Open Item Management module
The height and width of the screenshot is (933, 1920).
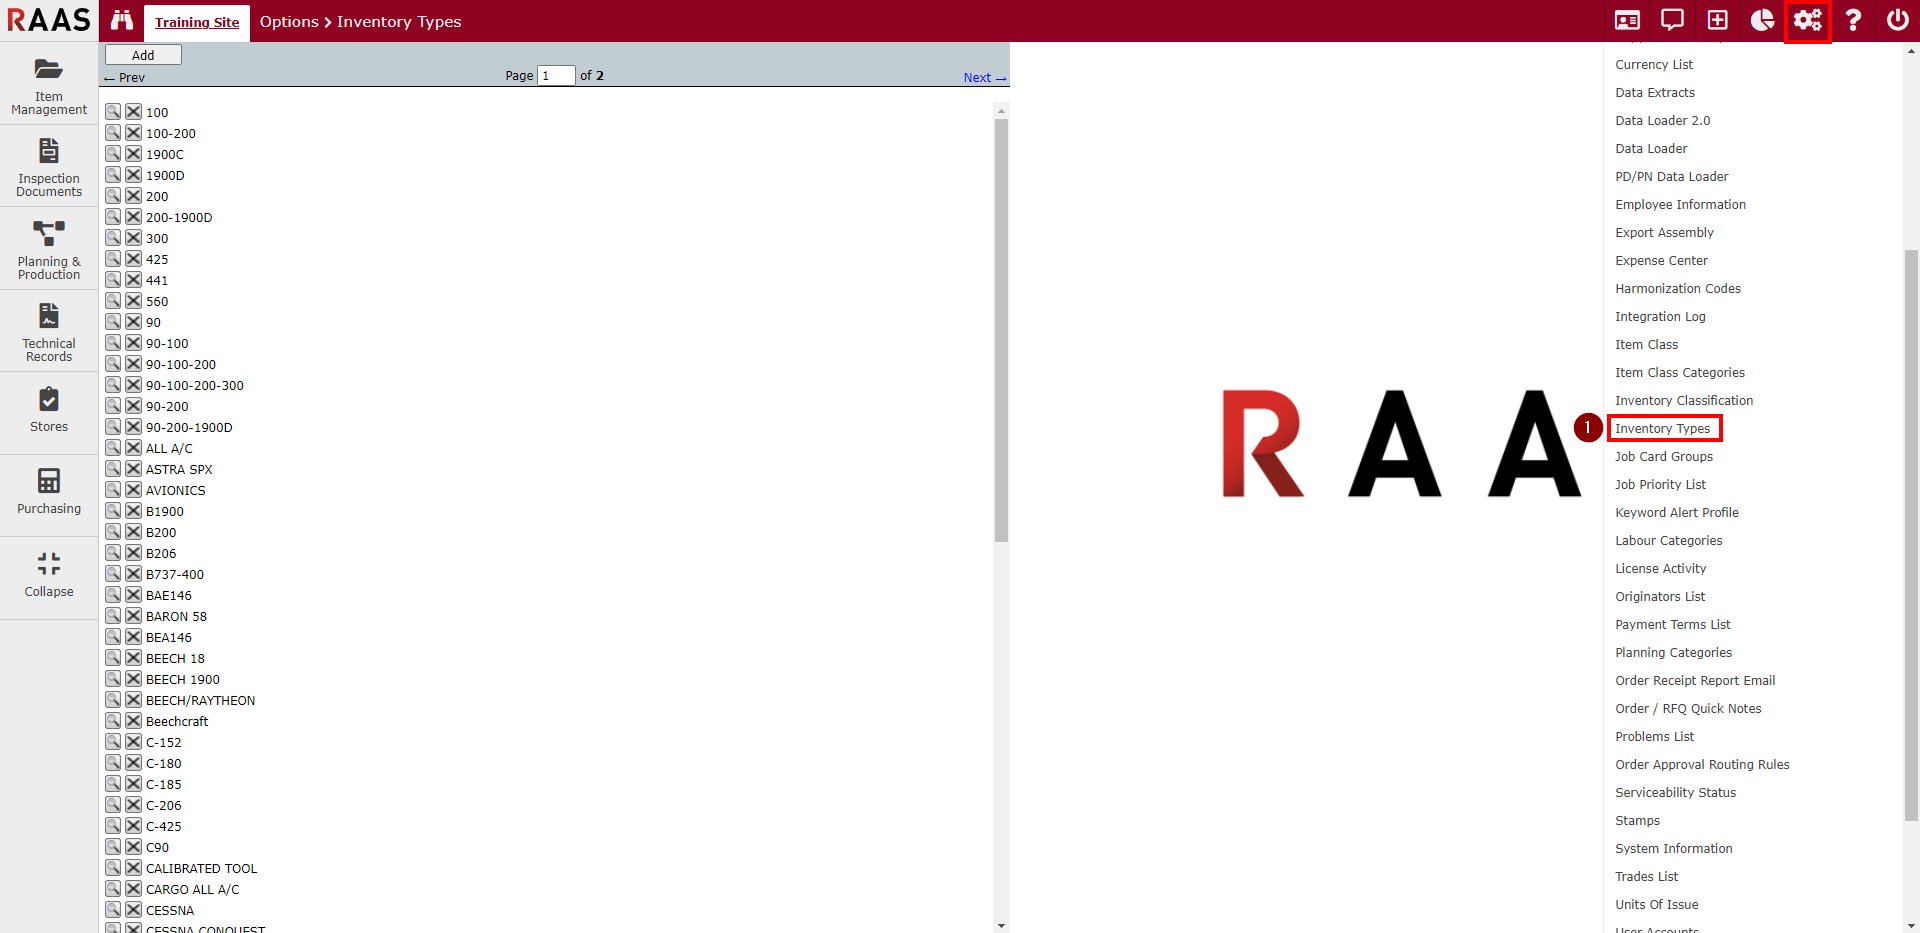tap(49, 85)
